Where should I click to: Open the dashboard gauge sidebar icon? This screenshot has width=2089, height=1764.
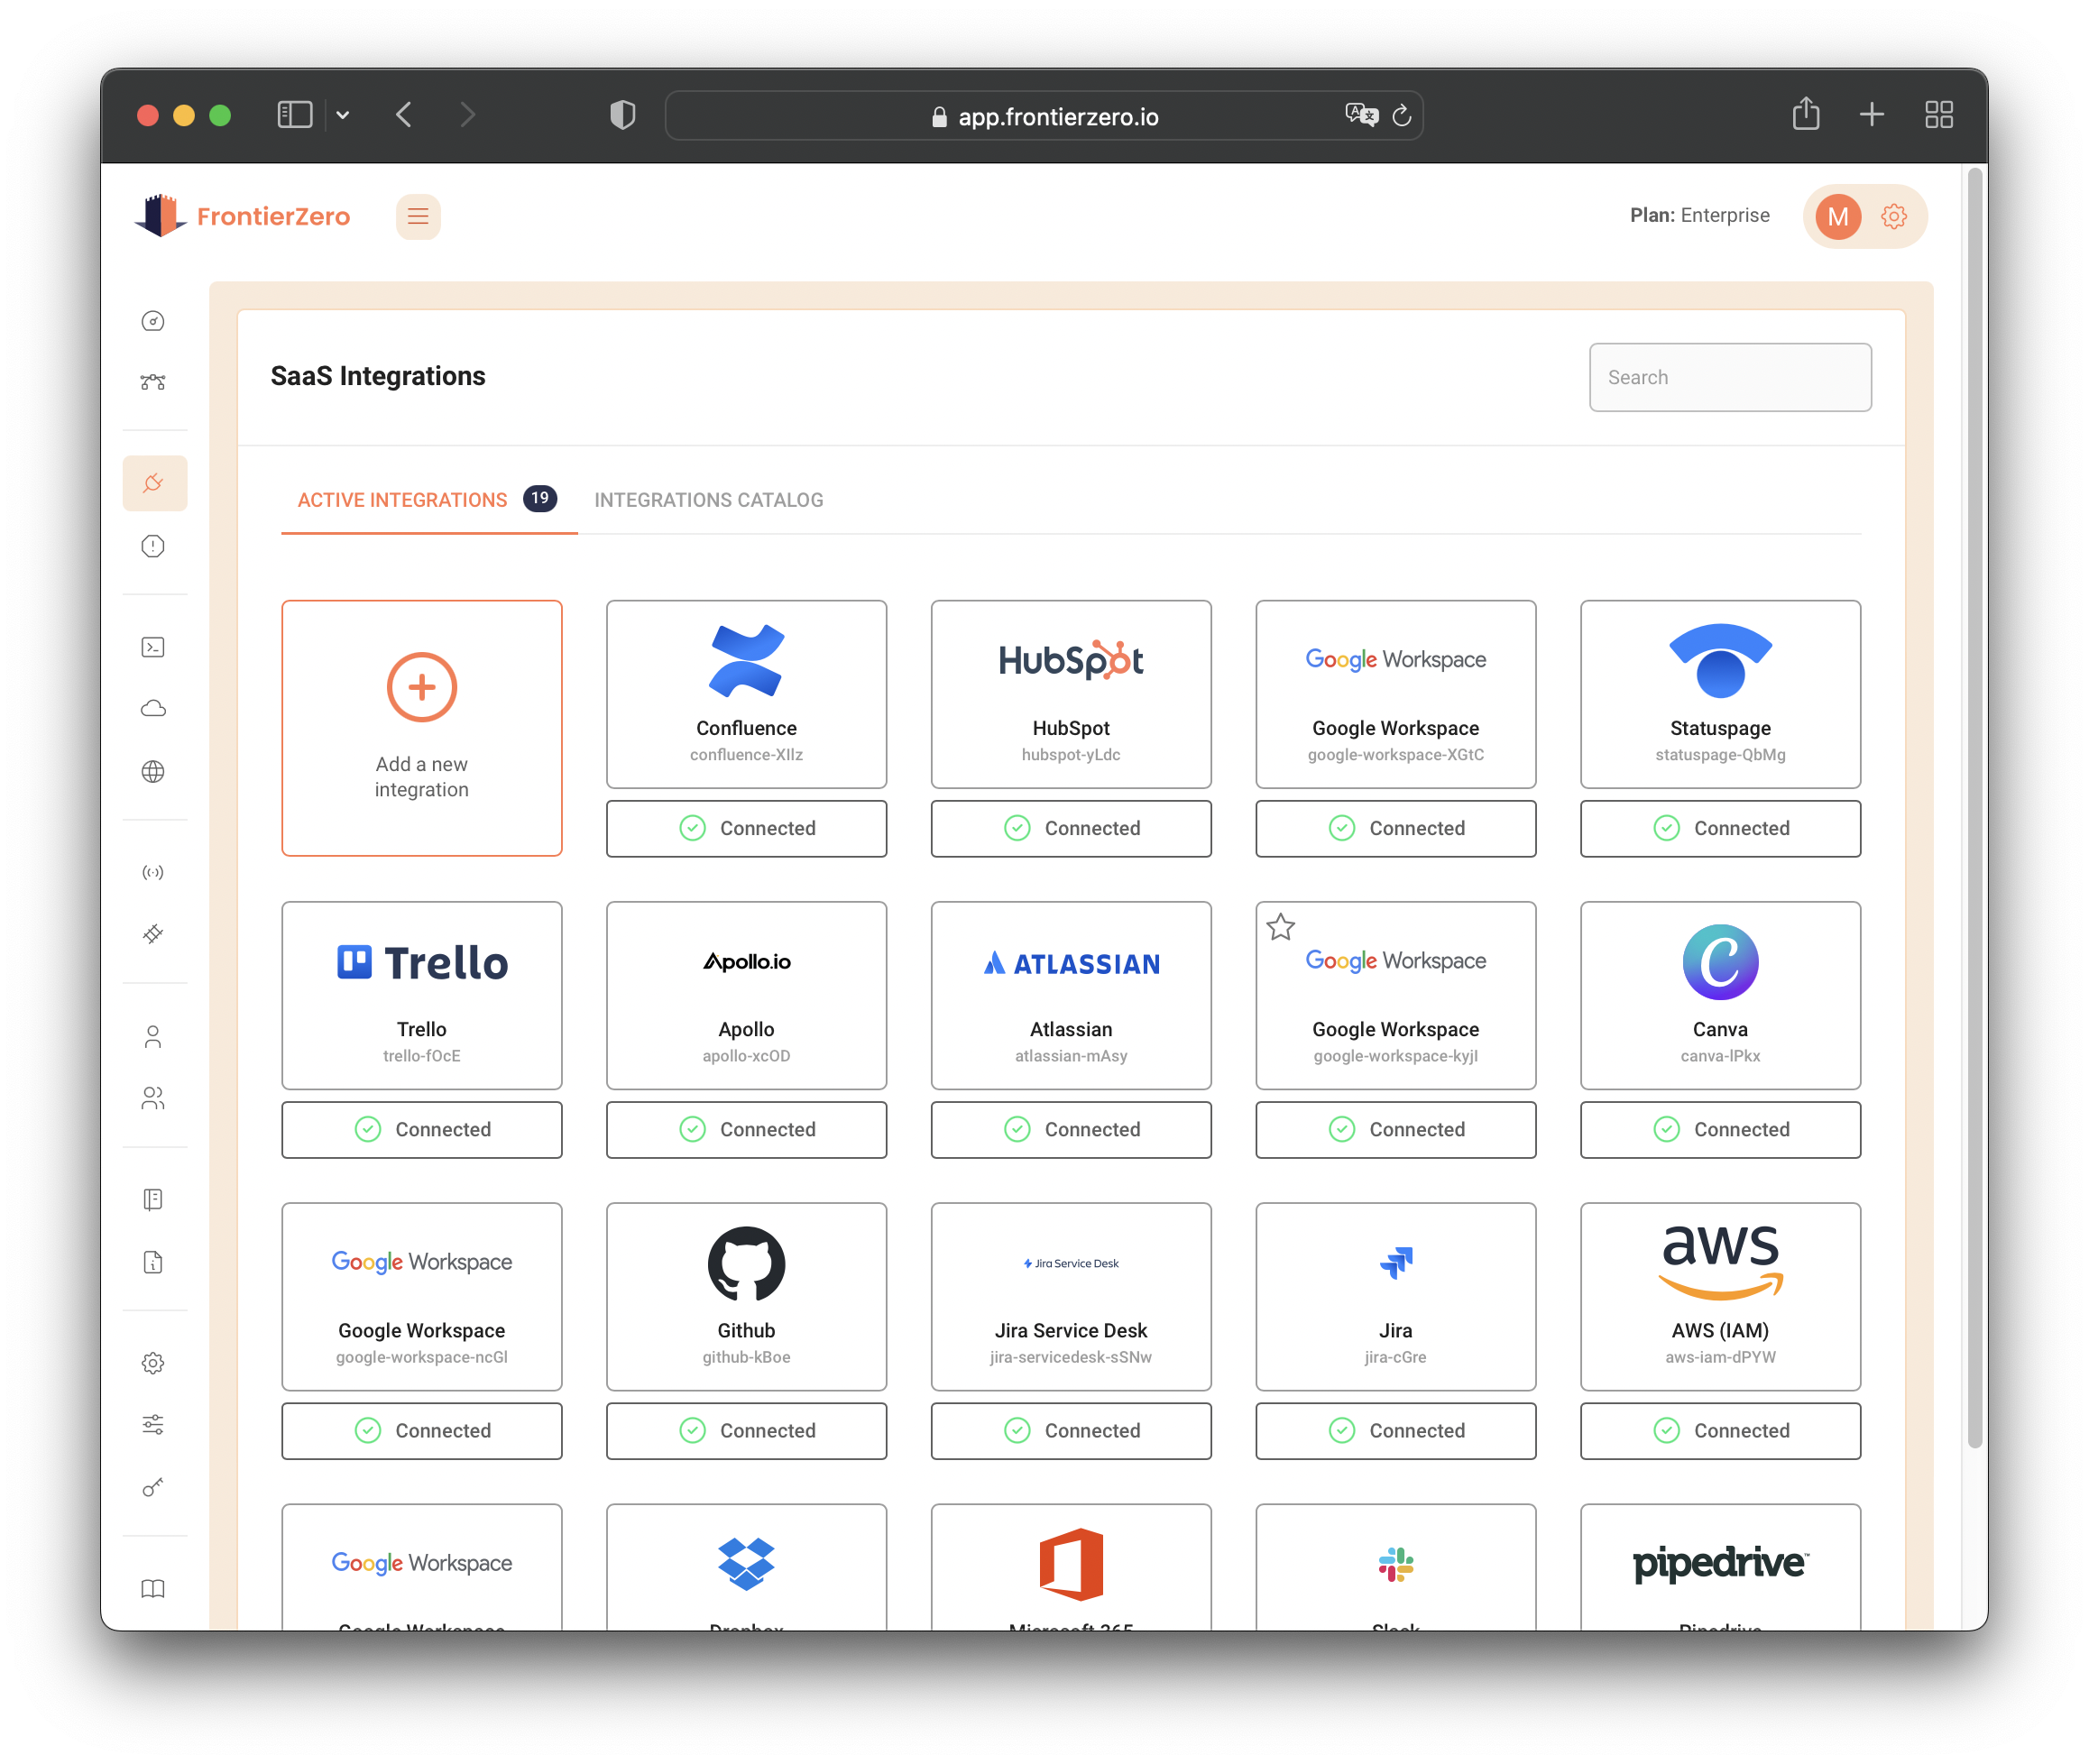[x=153, y=321]
